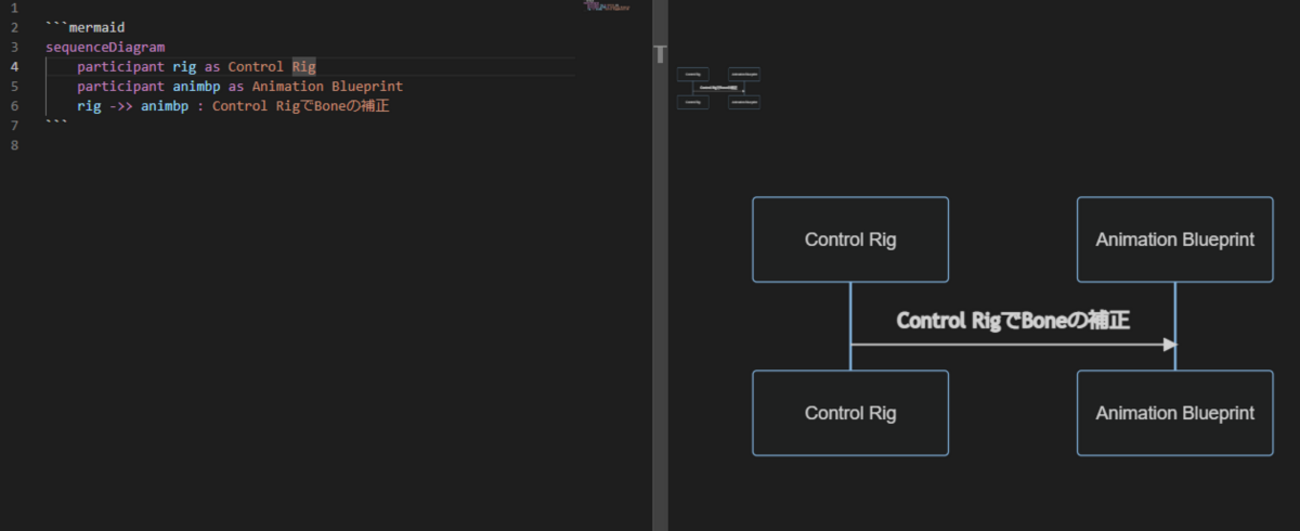Screen dimensions: 1300x531
Task: Click the rig alias on line 4
Action: coord(184,67)
